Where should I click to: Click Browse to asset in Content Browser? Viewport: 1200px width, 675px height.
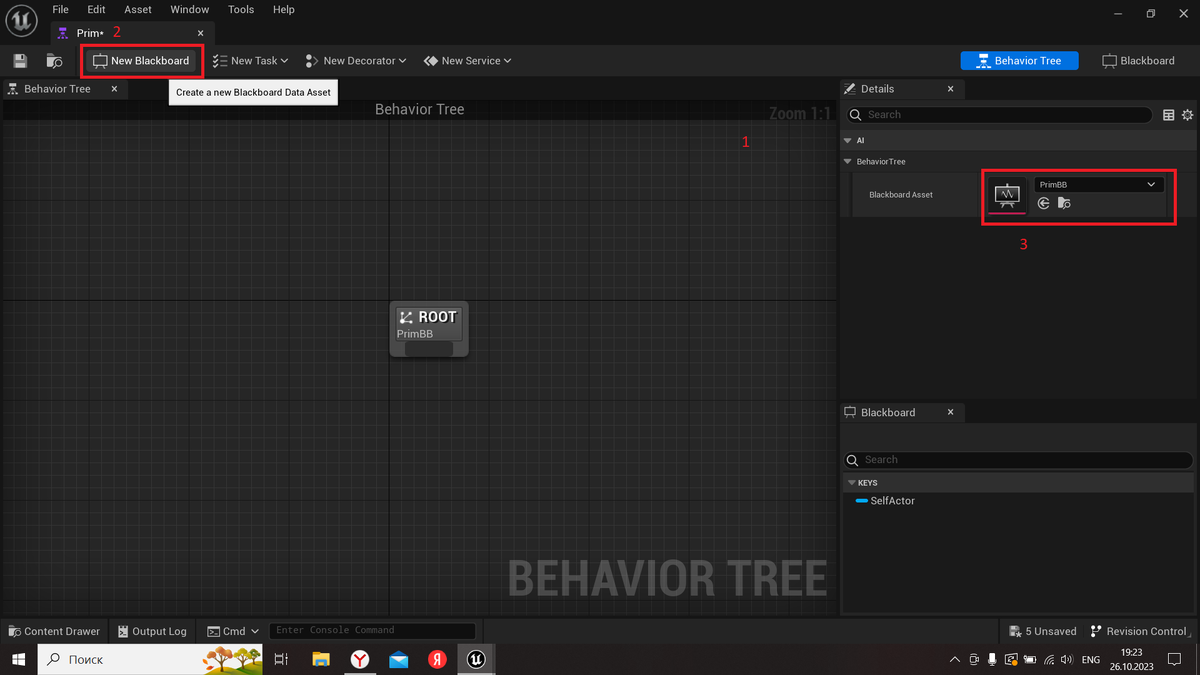tap(55, 61)
